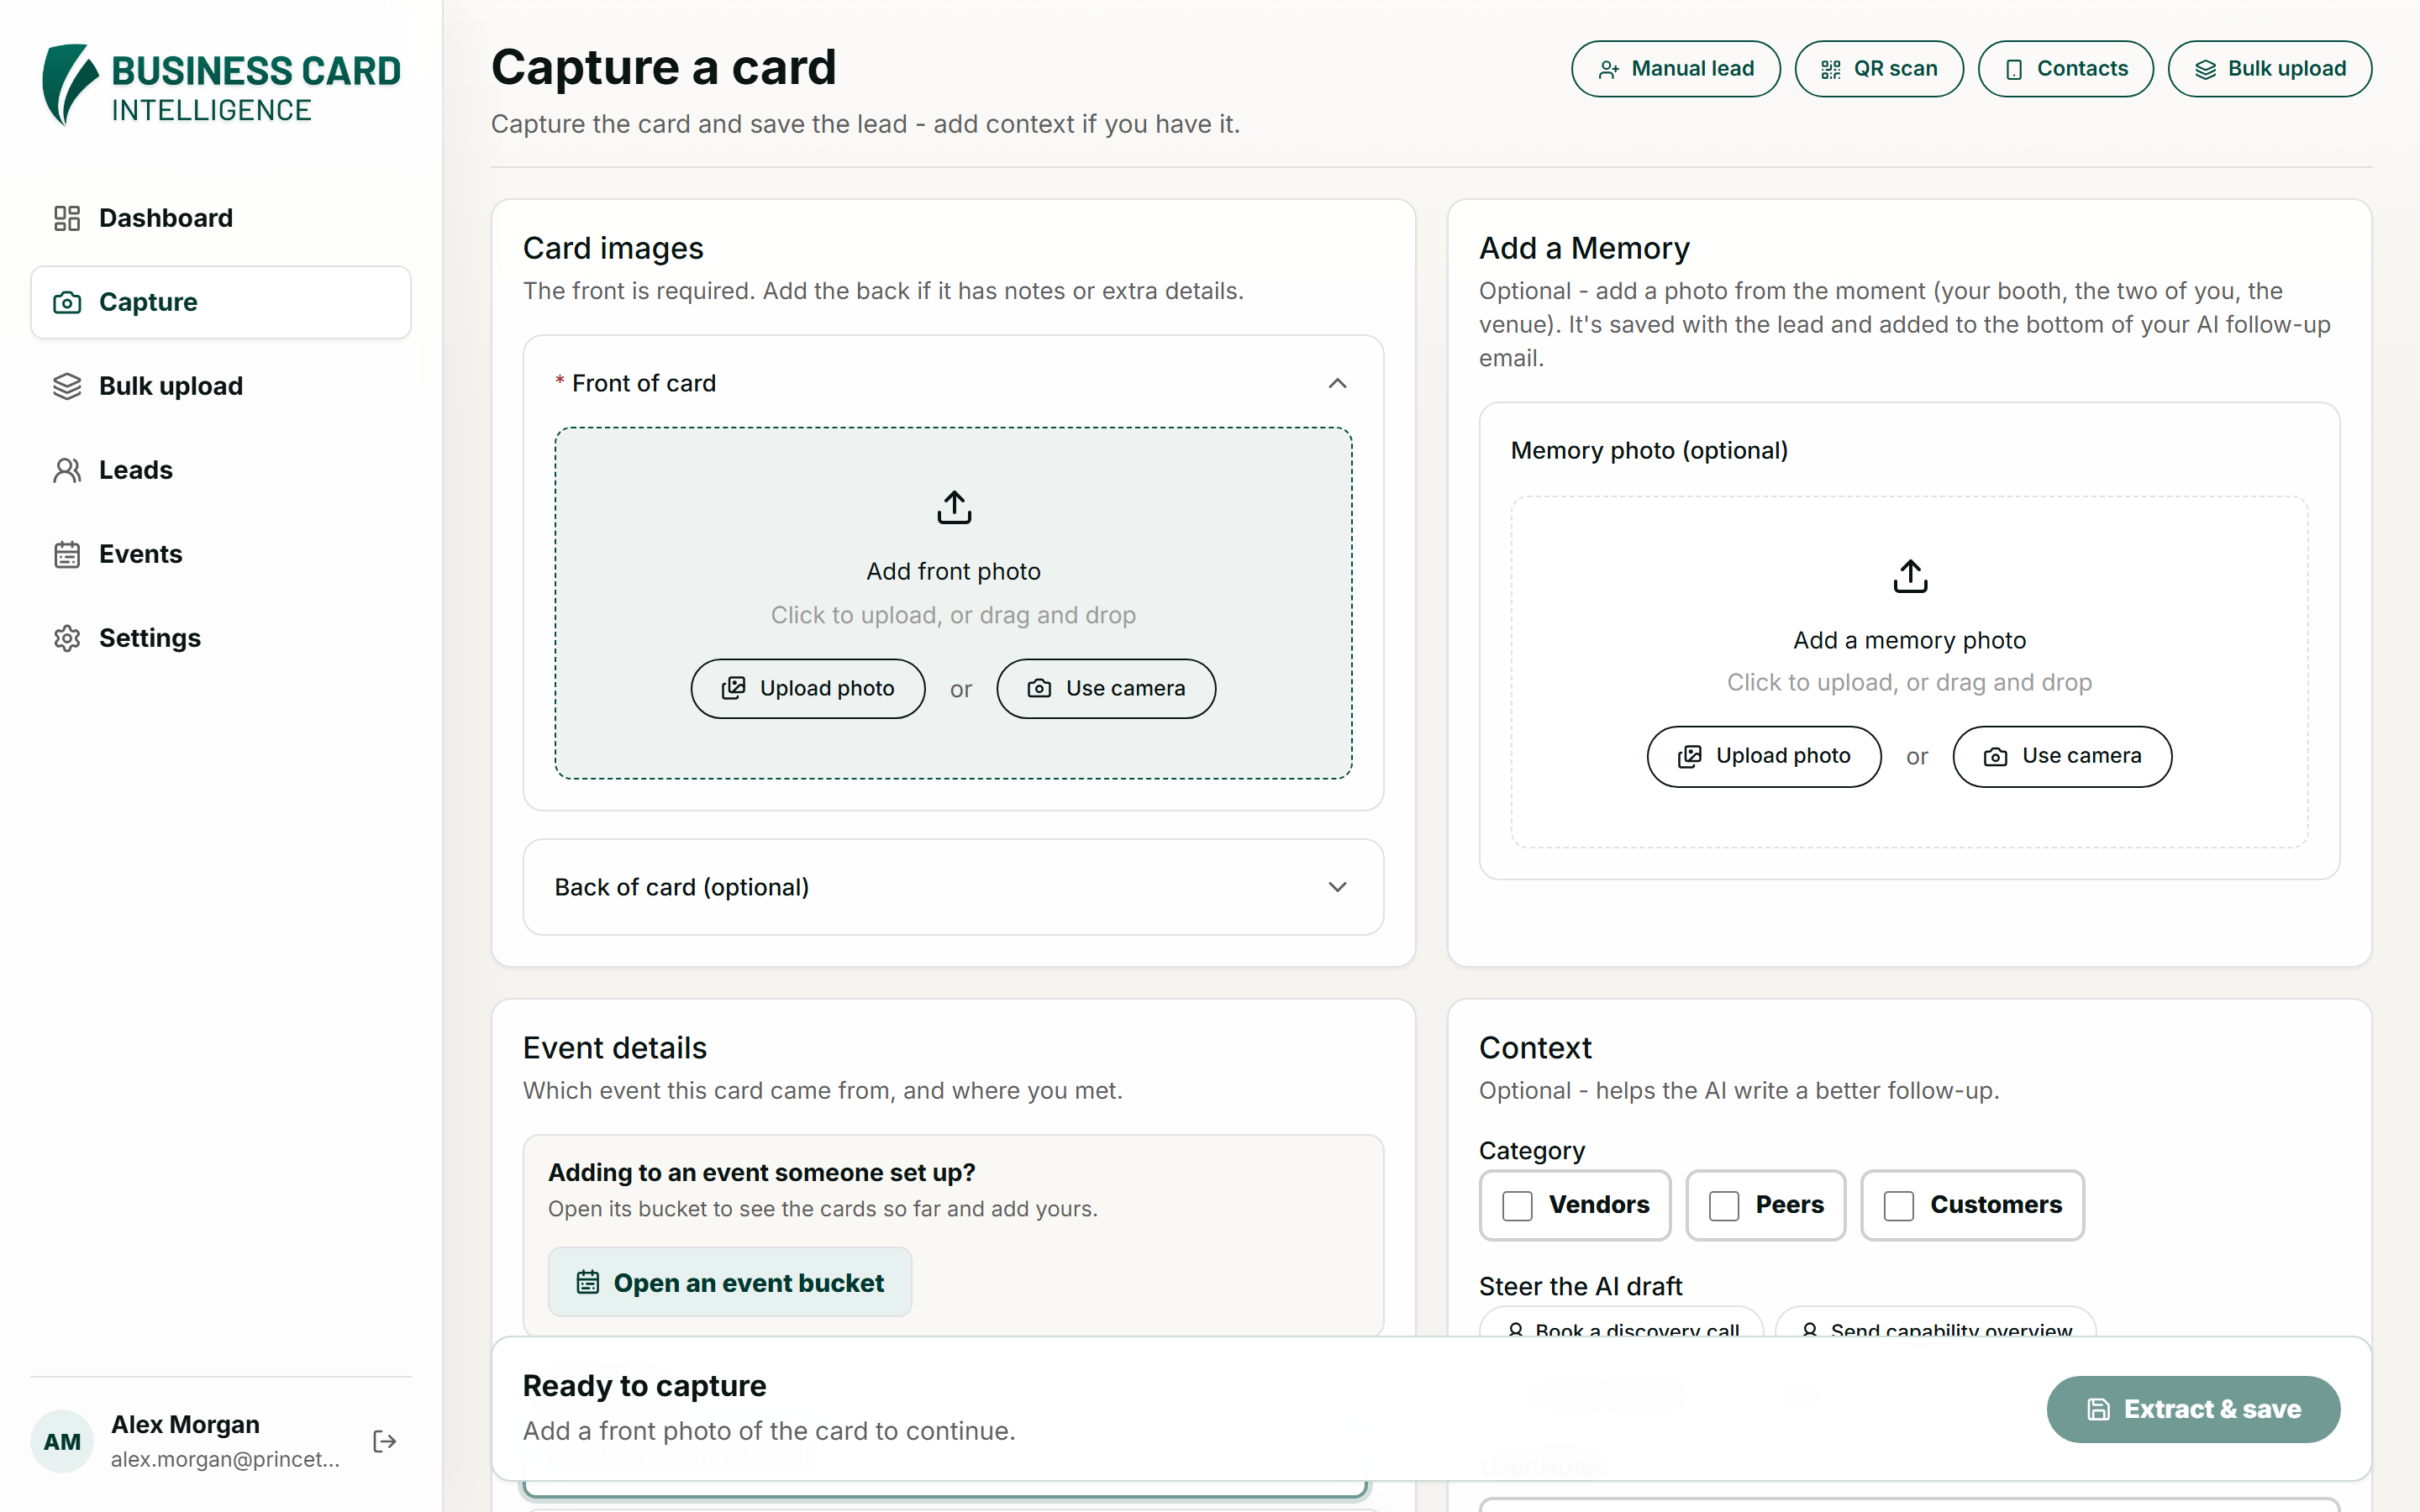Click the Leads people icon in sidebar

pyautogui.click(x=67, y=470)
